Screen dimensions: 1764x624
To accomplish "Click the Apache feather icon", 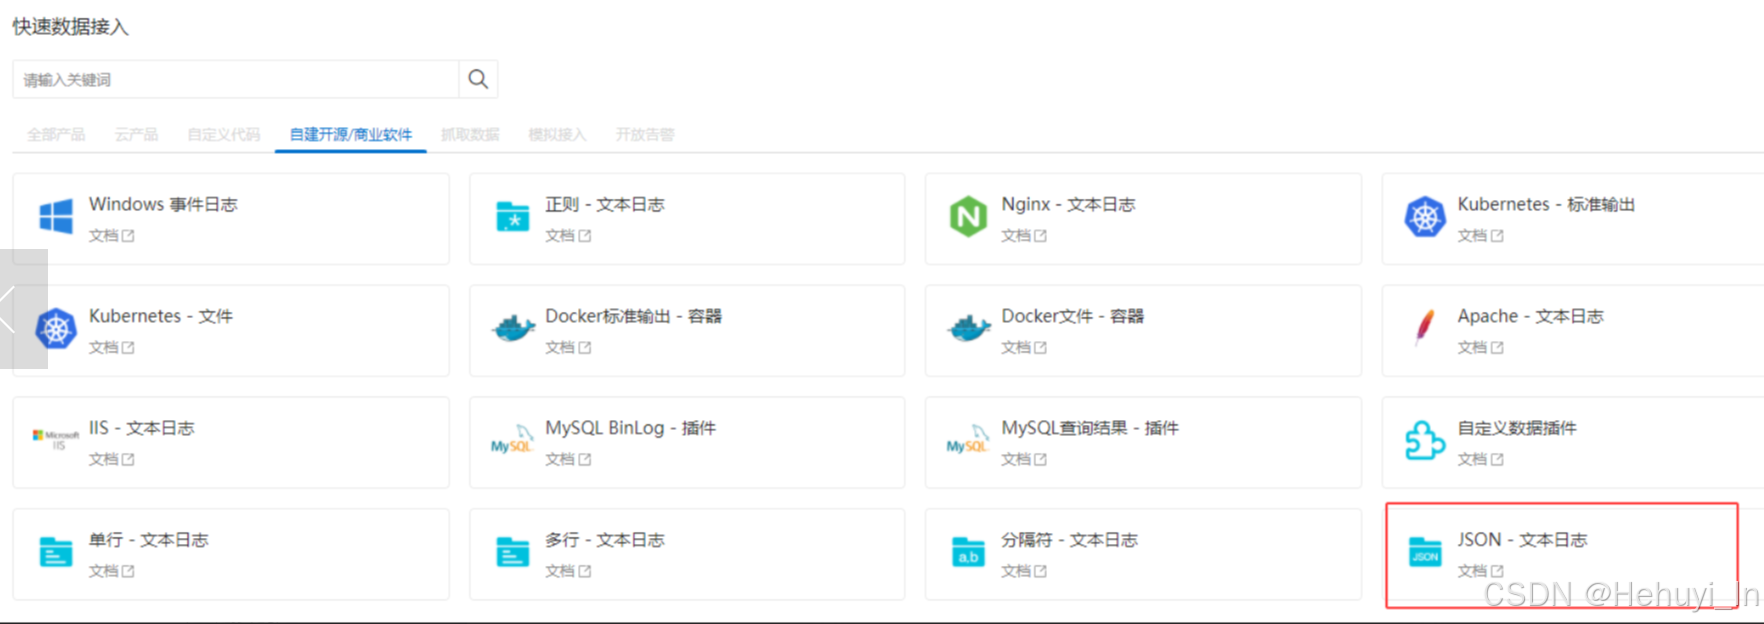I will 1425,326.
